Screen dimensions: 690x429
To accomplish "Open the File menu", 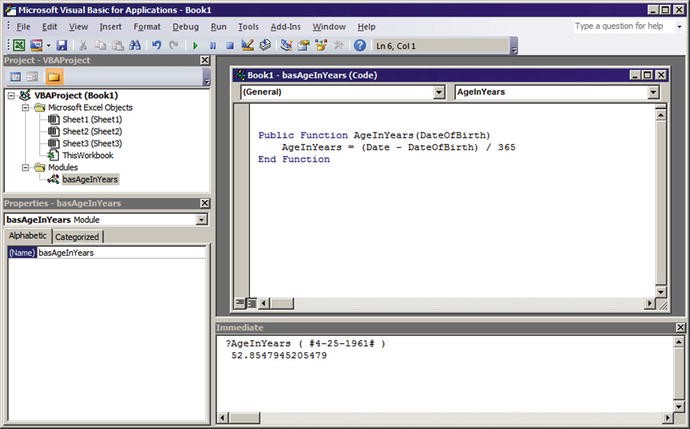I will (x=23, y=27).
